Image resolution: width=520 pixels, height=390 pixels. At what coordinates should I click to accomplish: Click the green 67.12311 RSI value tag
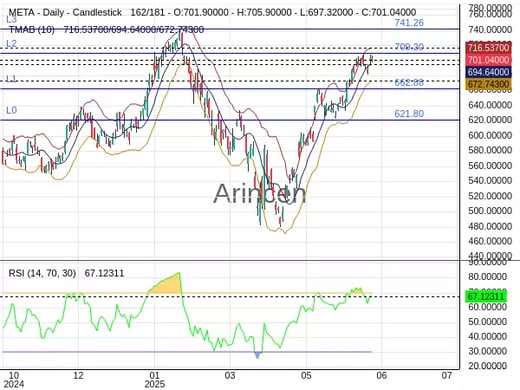[x=486, y=296]
